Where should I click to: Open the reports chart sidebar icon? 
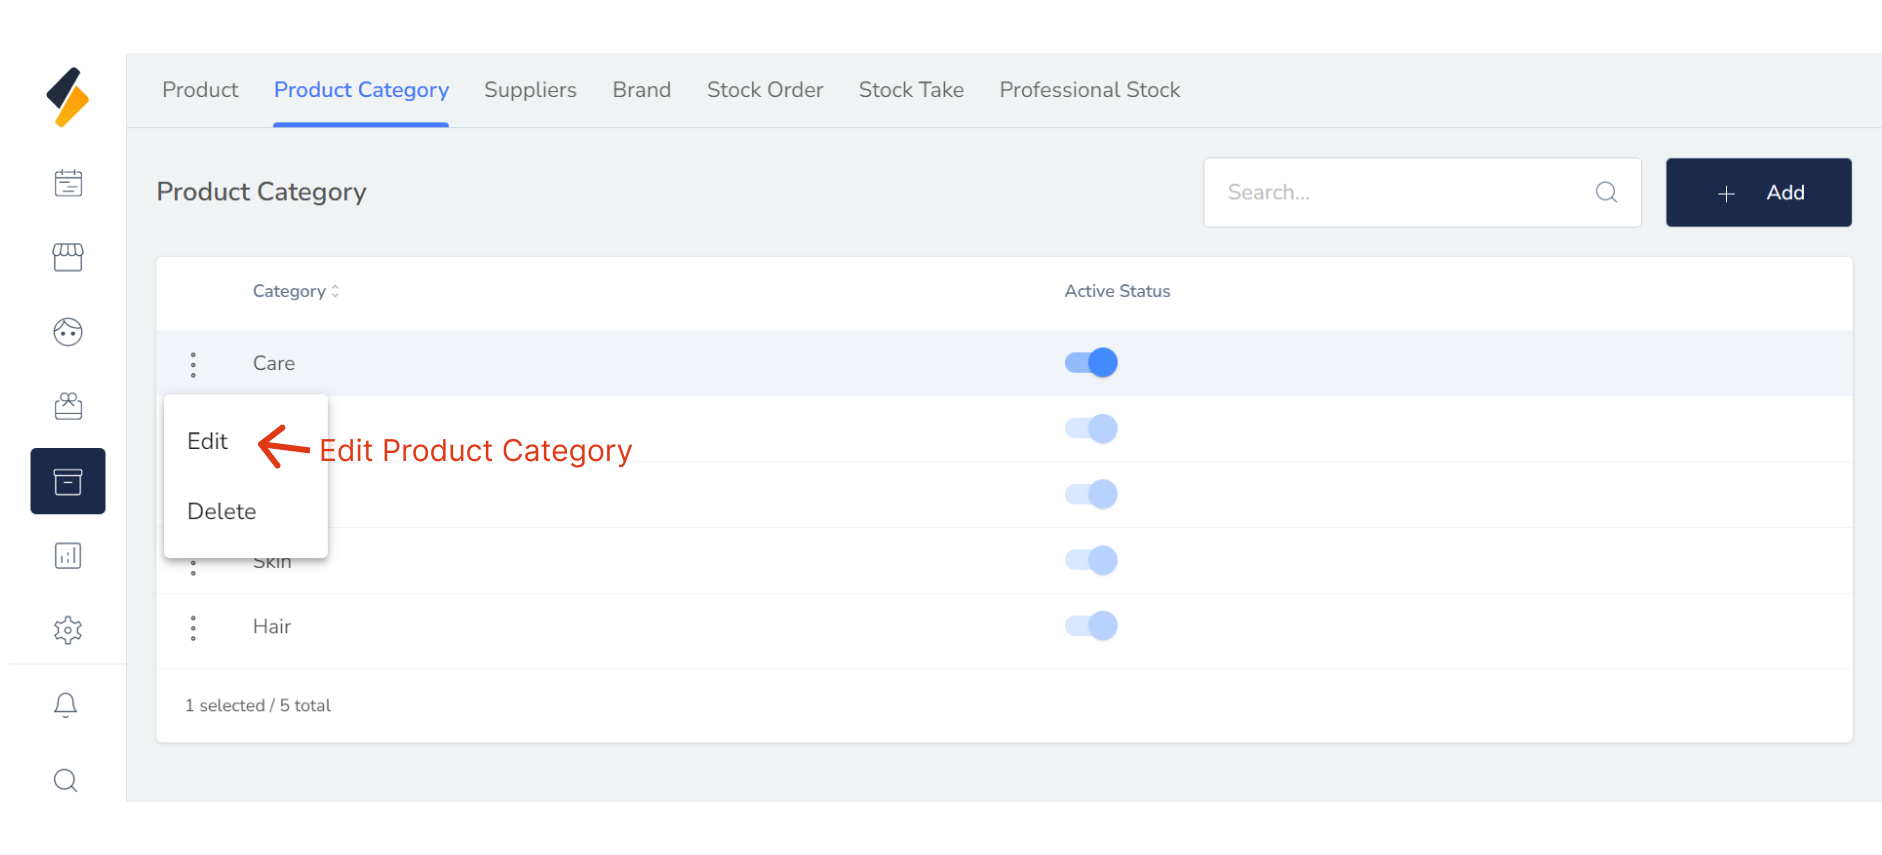pyautogui.click(x=68, y=556)
